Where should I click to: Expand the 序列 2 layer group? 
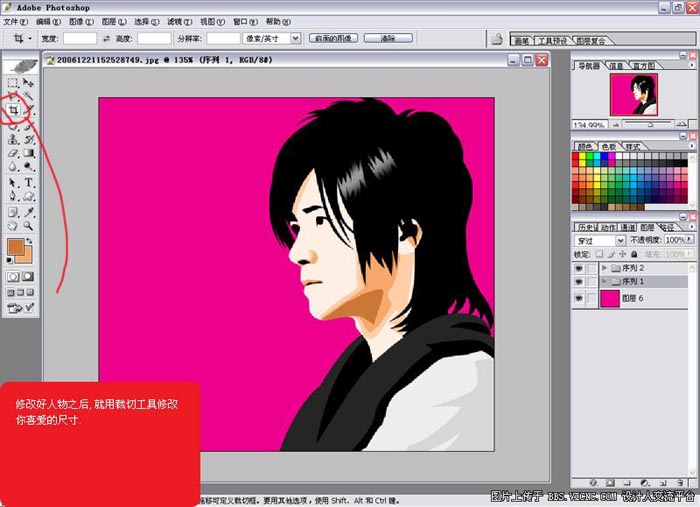[x=604, y=268]
